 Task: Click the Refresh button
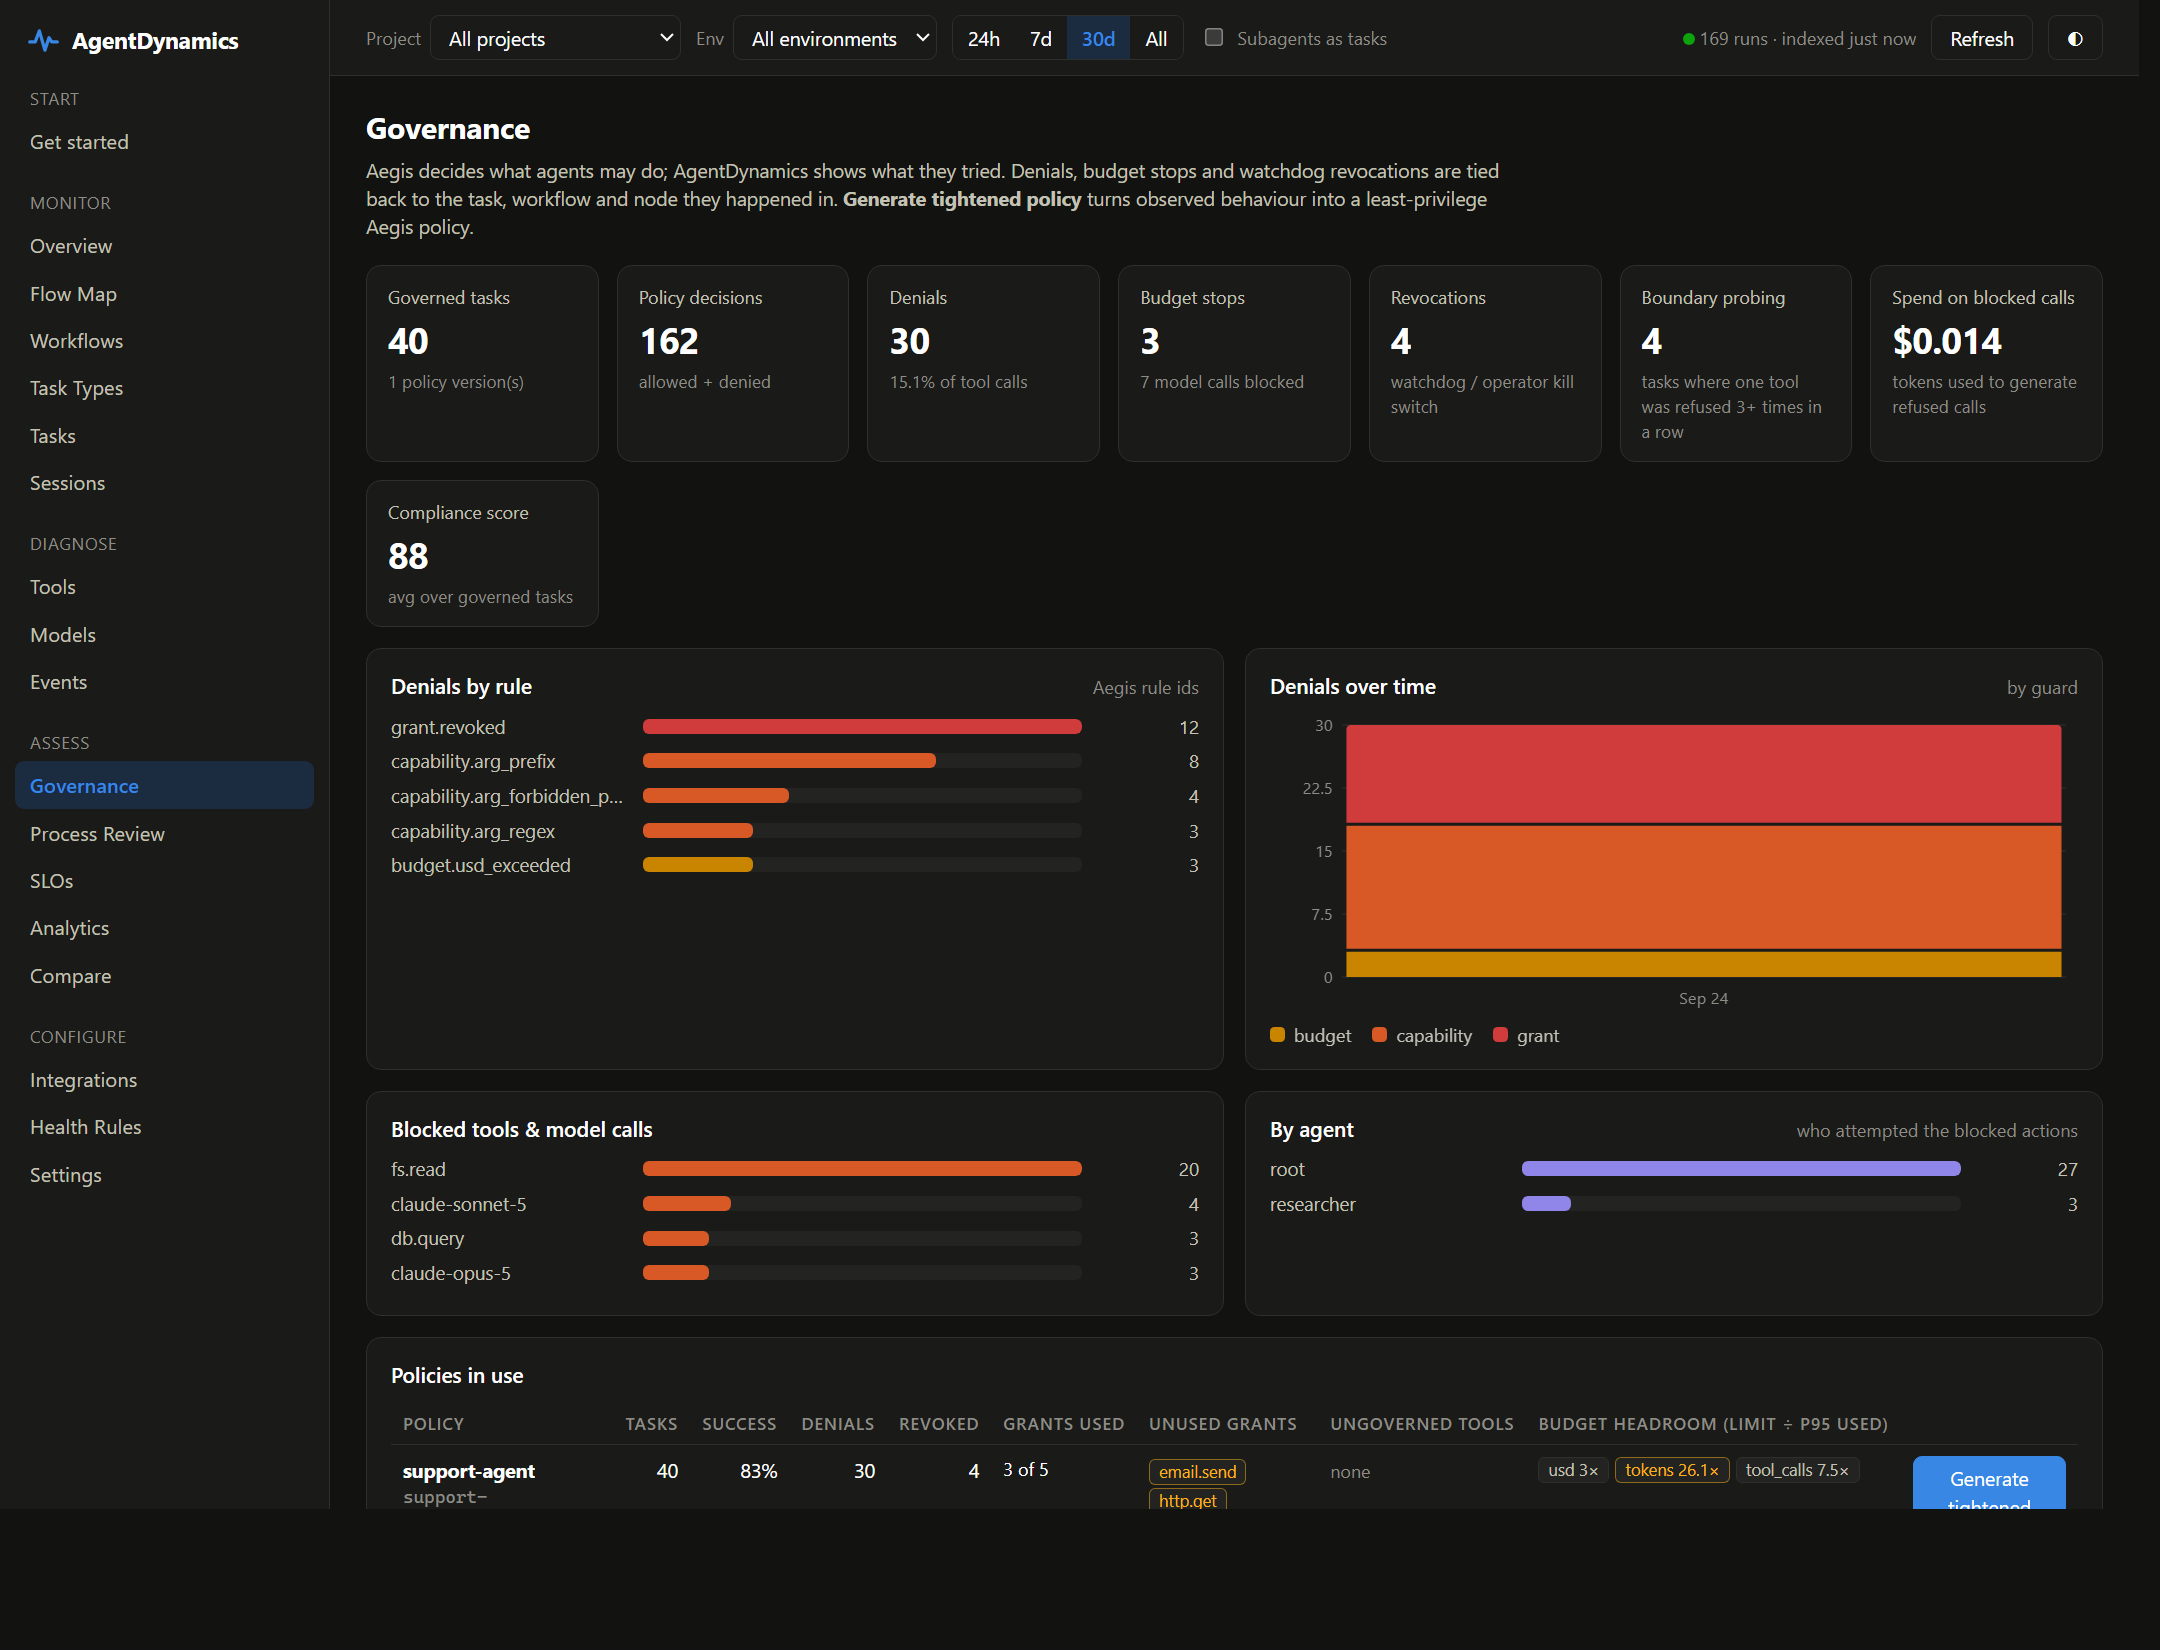coord(1981,39)
